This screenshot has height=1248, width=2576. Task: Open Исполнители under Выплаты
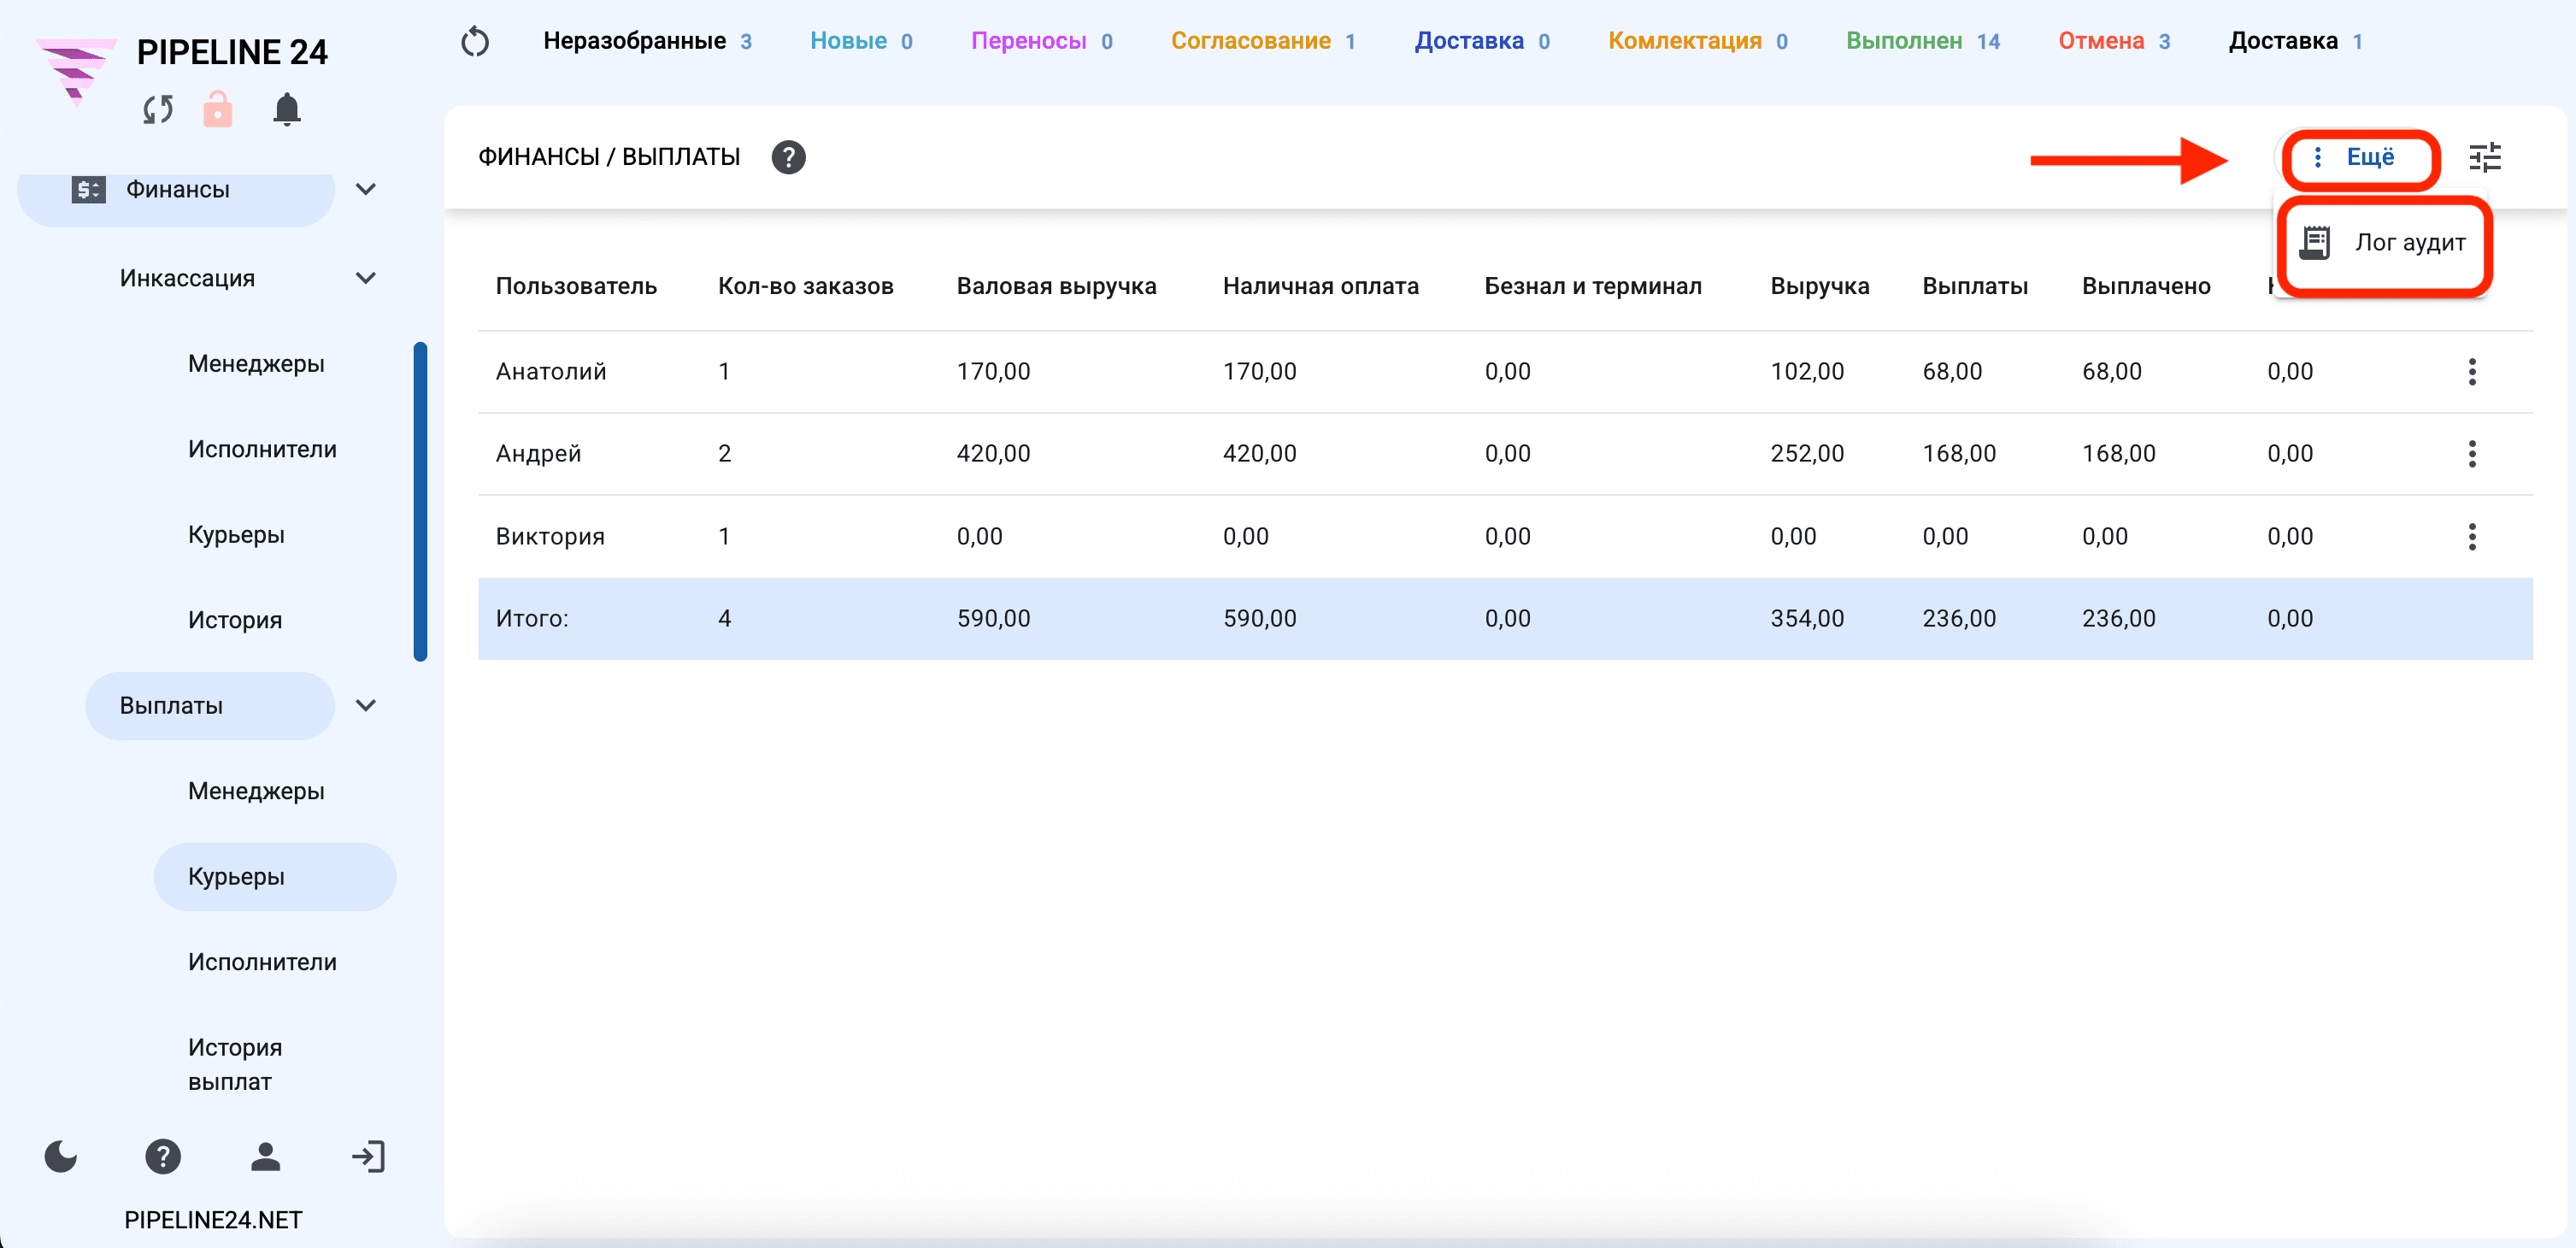coord(262,962)
